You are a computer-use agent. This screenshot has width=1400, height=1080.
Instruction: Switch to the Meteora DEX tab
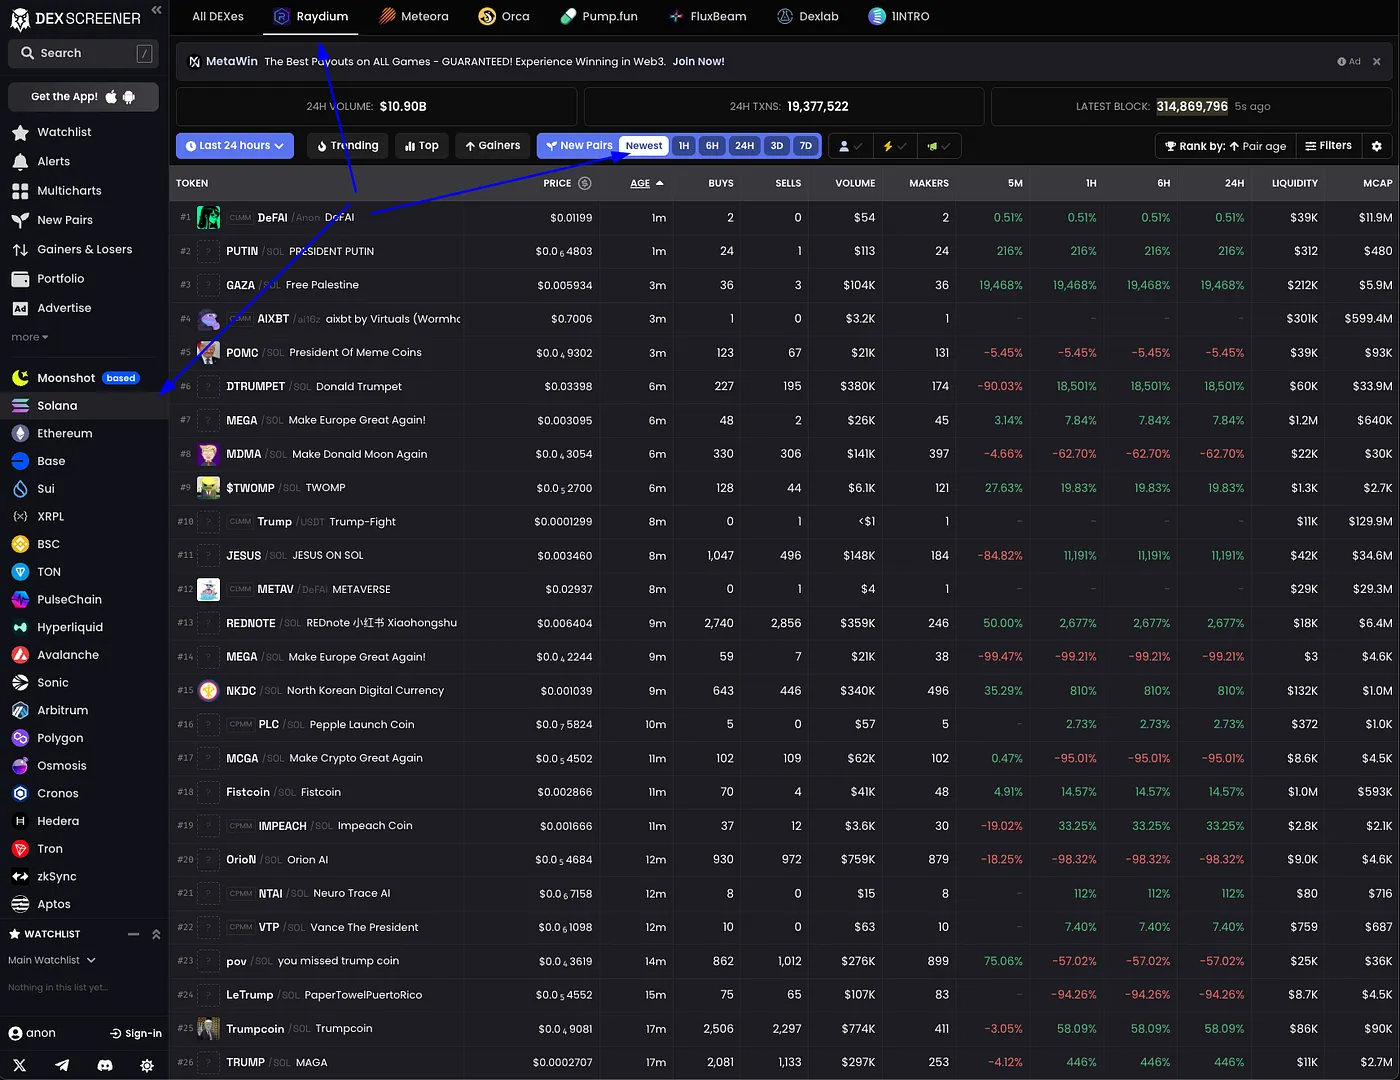click(x=414, y=16)
